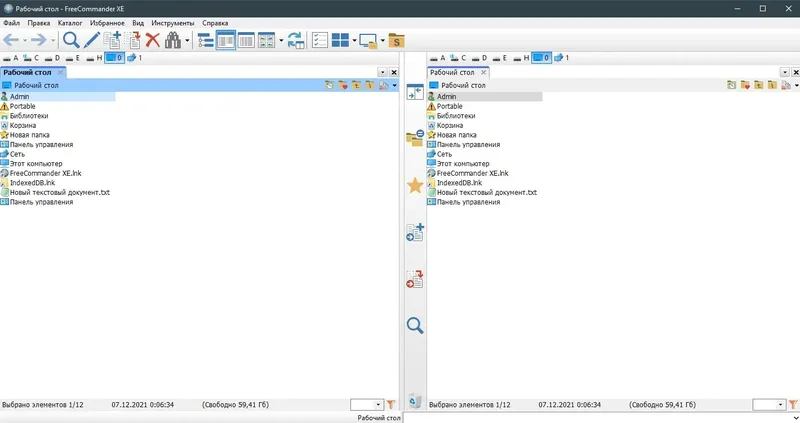The image size is (800, 423).
Task: Open the Правка menu
Action: click(39, 23)
